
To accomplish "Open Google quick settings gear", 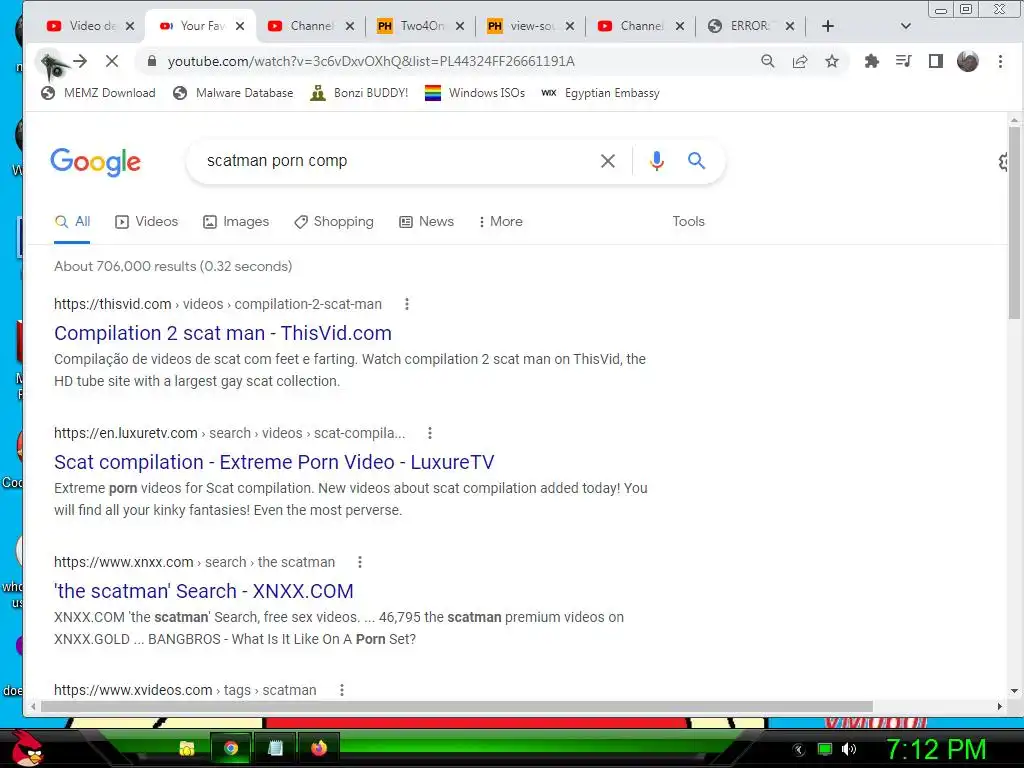I will (1004, 162).
